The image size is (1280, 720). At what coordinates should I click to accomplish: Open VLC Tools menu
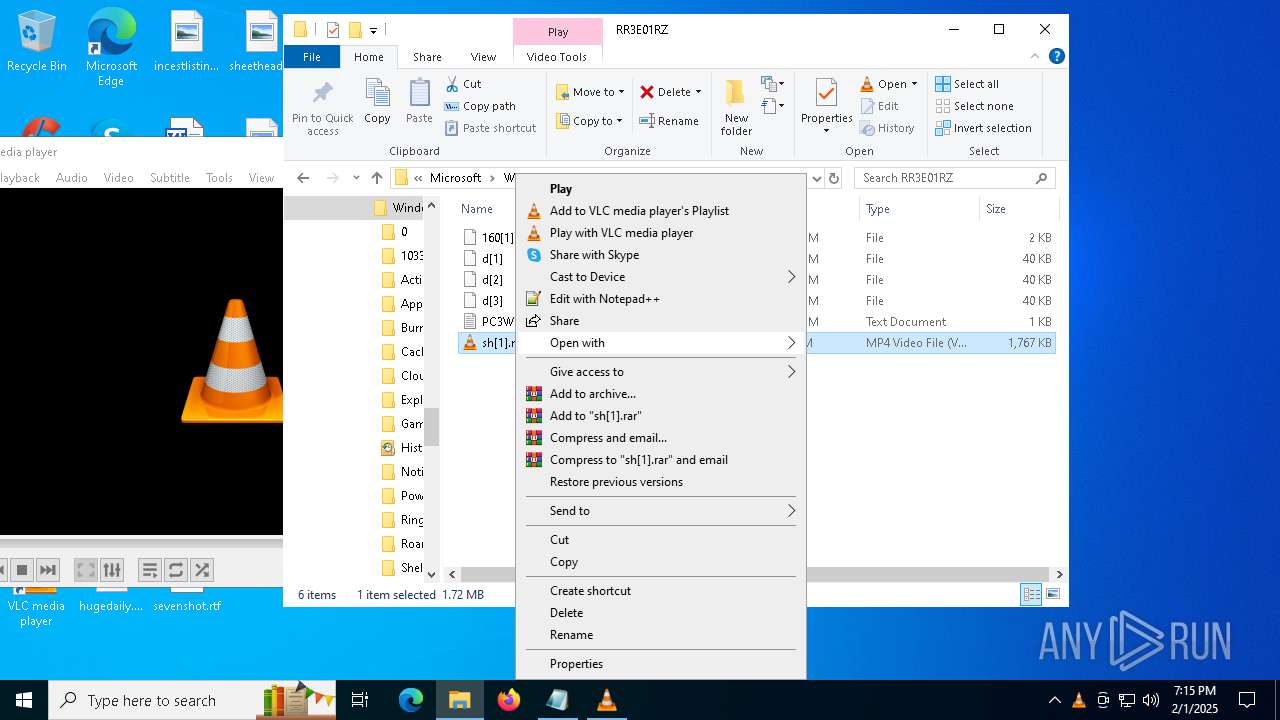tap(219, 178)
